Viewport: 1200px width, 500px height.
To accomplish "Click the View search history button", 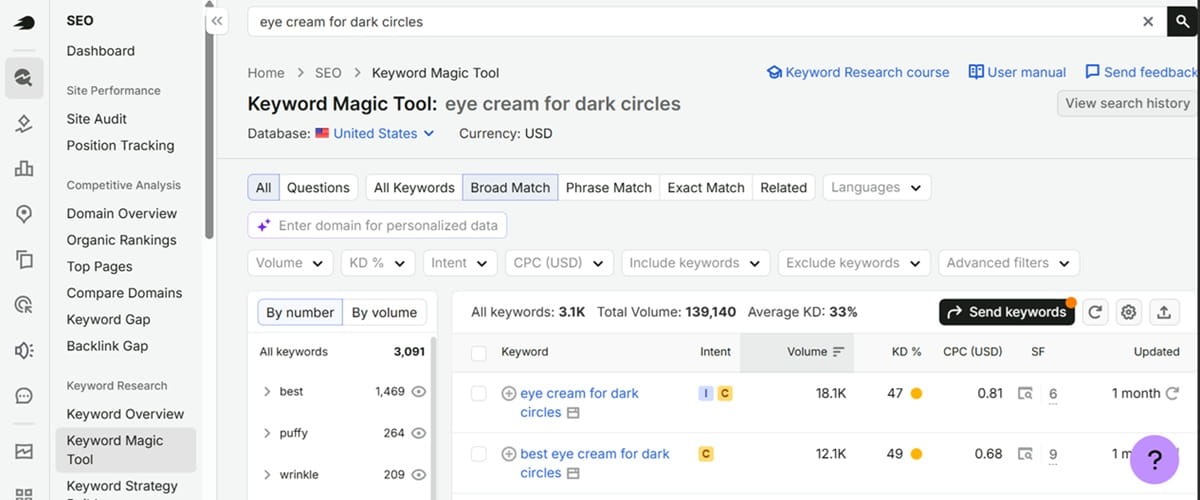I will point(1127,103).
